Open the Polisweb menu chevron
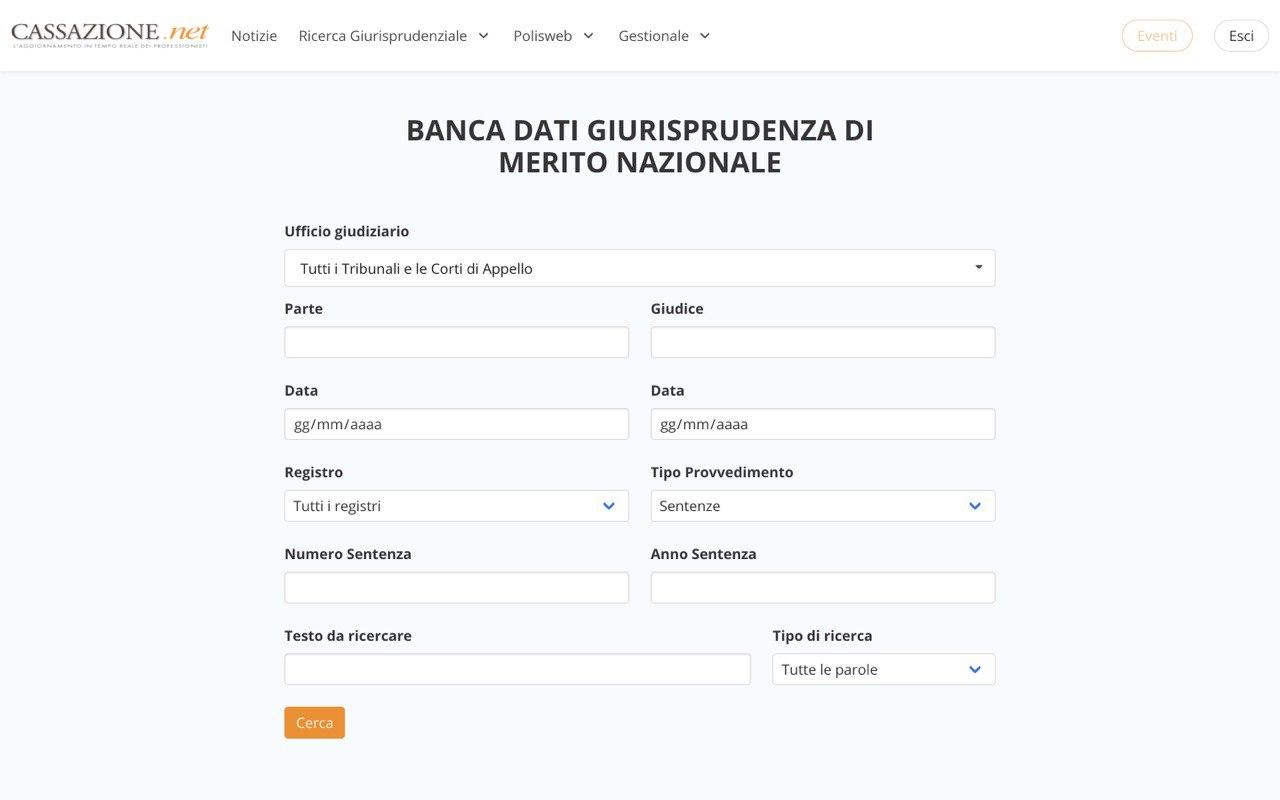 (589, 36)
